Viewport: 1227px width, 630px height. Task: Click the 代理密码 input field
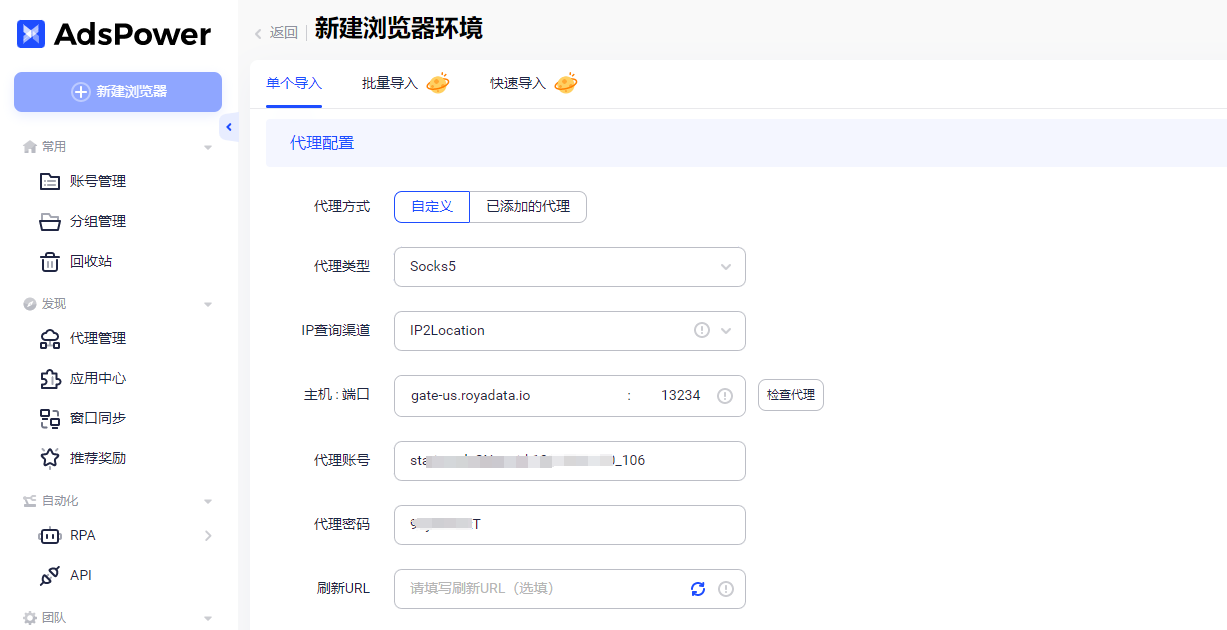[x=570, y=525]
